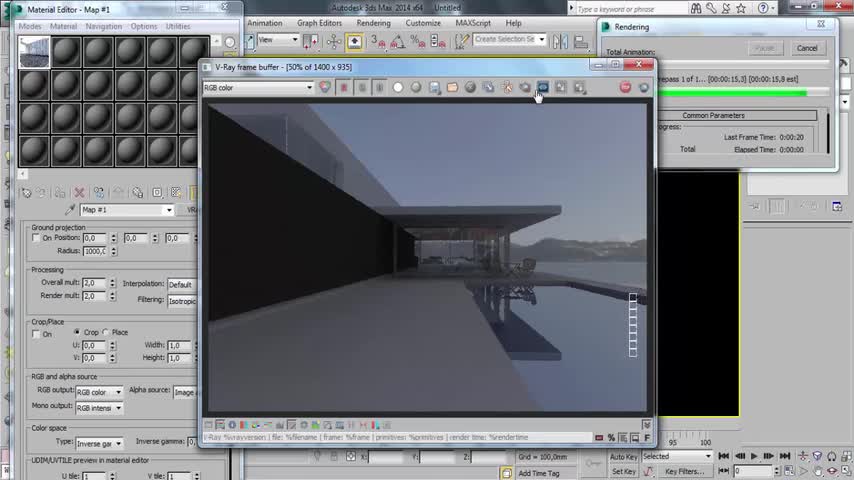The image size is (854, 480).
Task: Select the first material sample slot
Action: pos(34,52)
